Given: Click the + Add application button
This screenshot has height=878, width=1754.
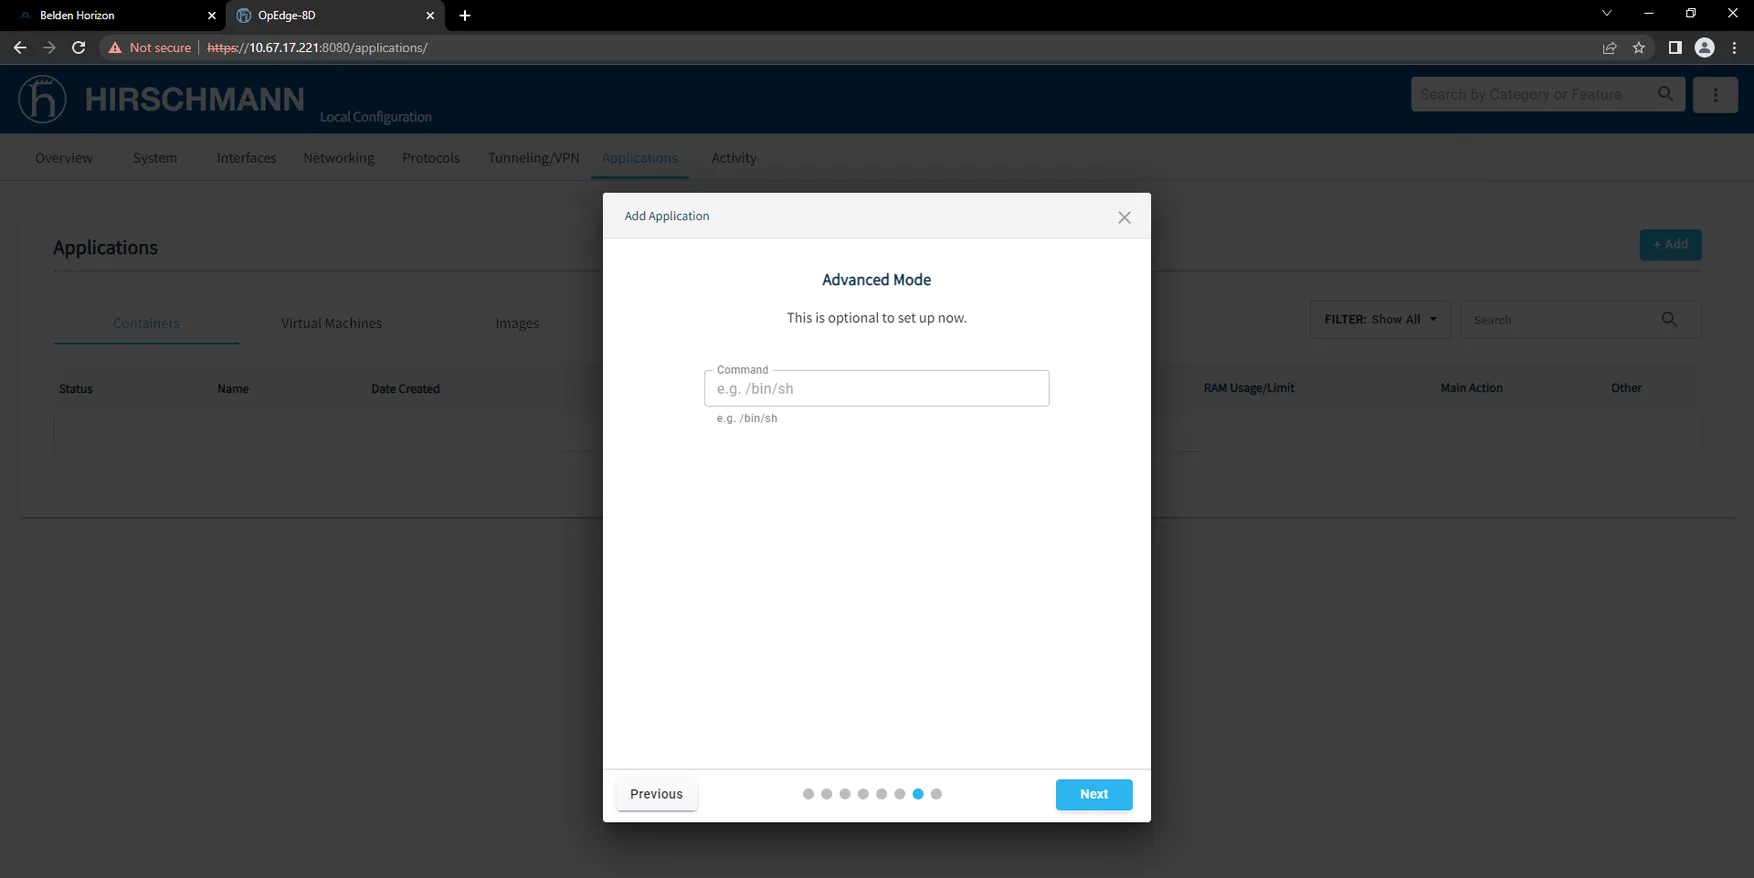Looking at the screenshot, I should pos(1670,244).
